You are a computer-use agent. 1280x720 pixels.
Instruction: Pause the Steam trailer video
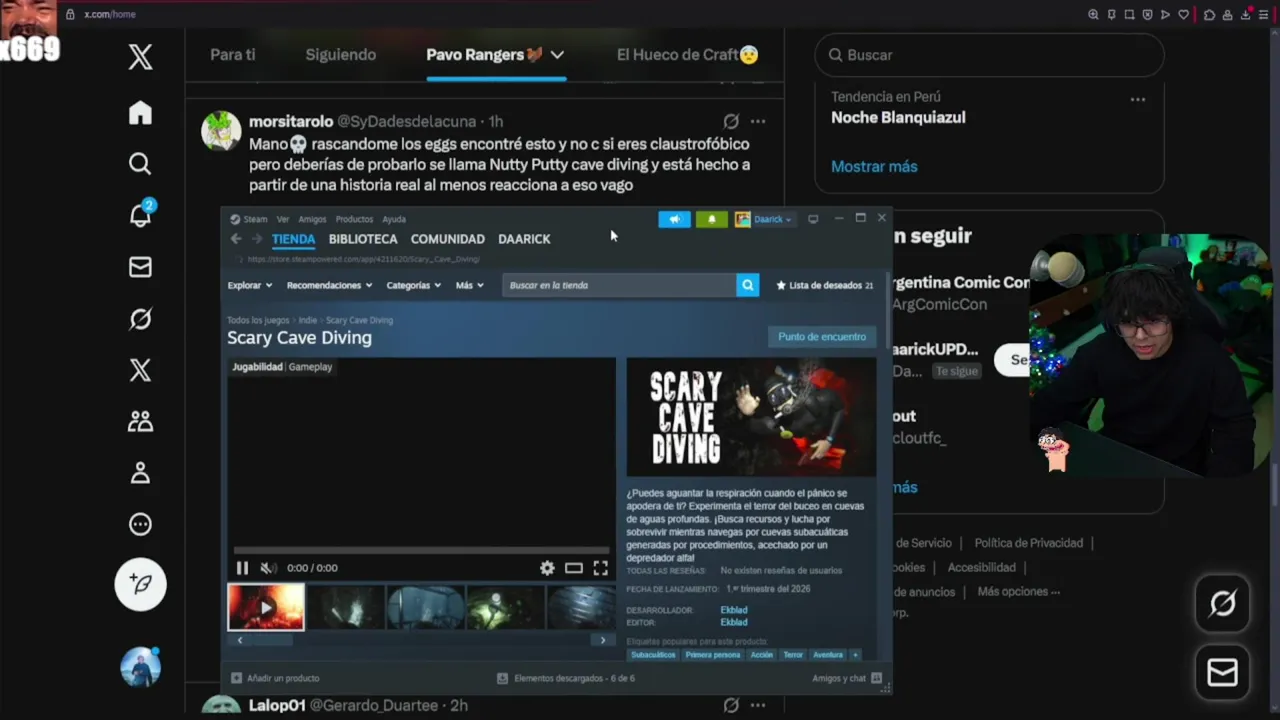click(242, 568)
